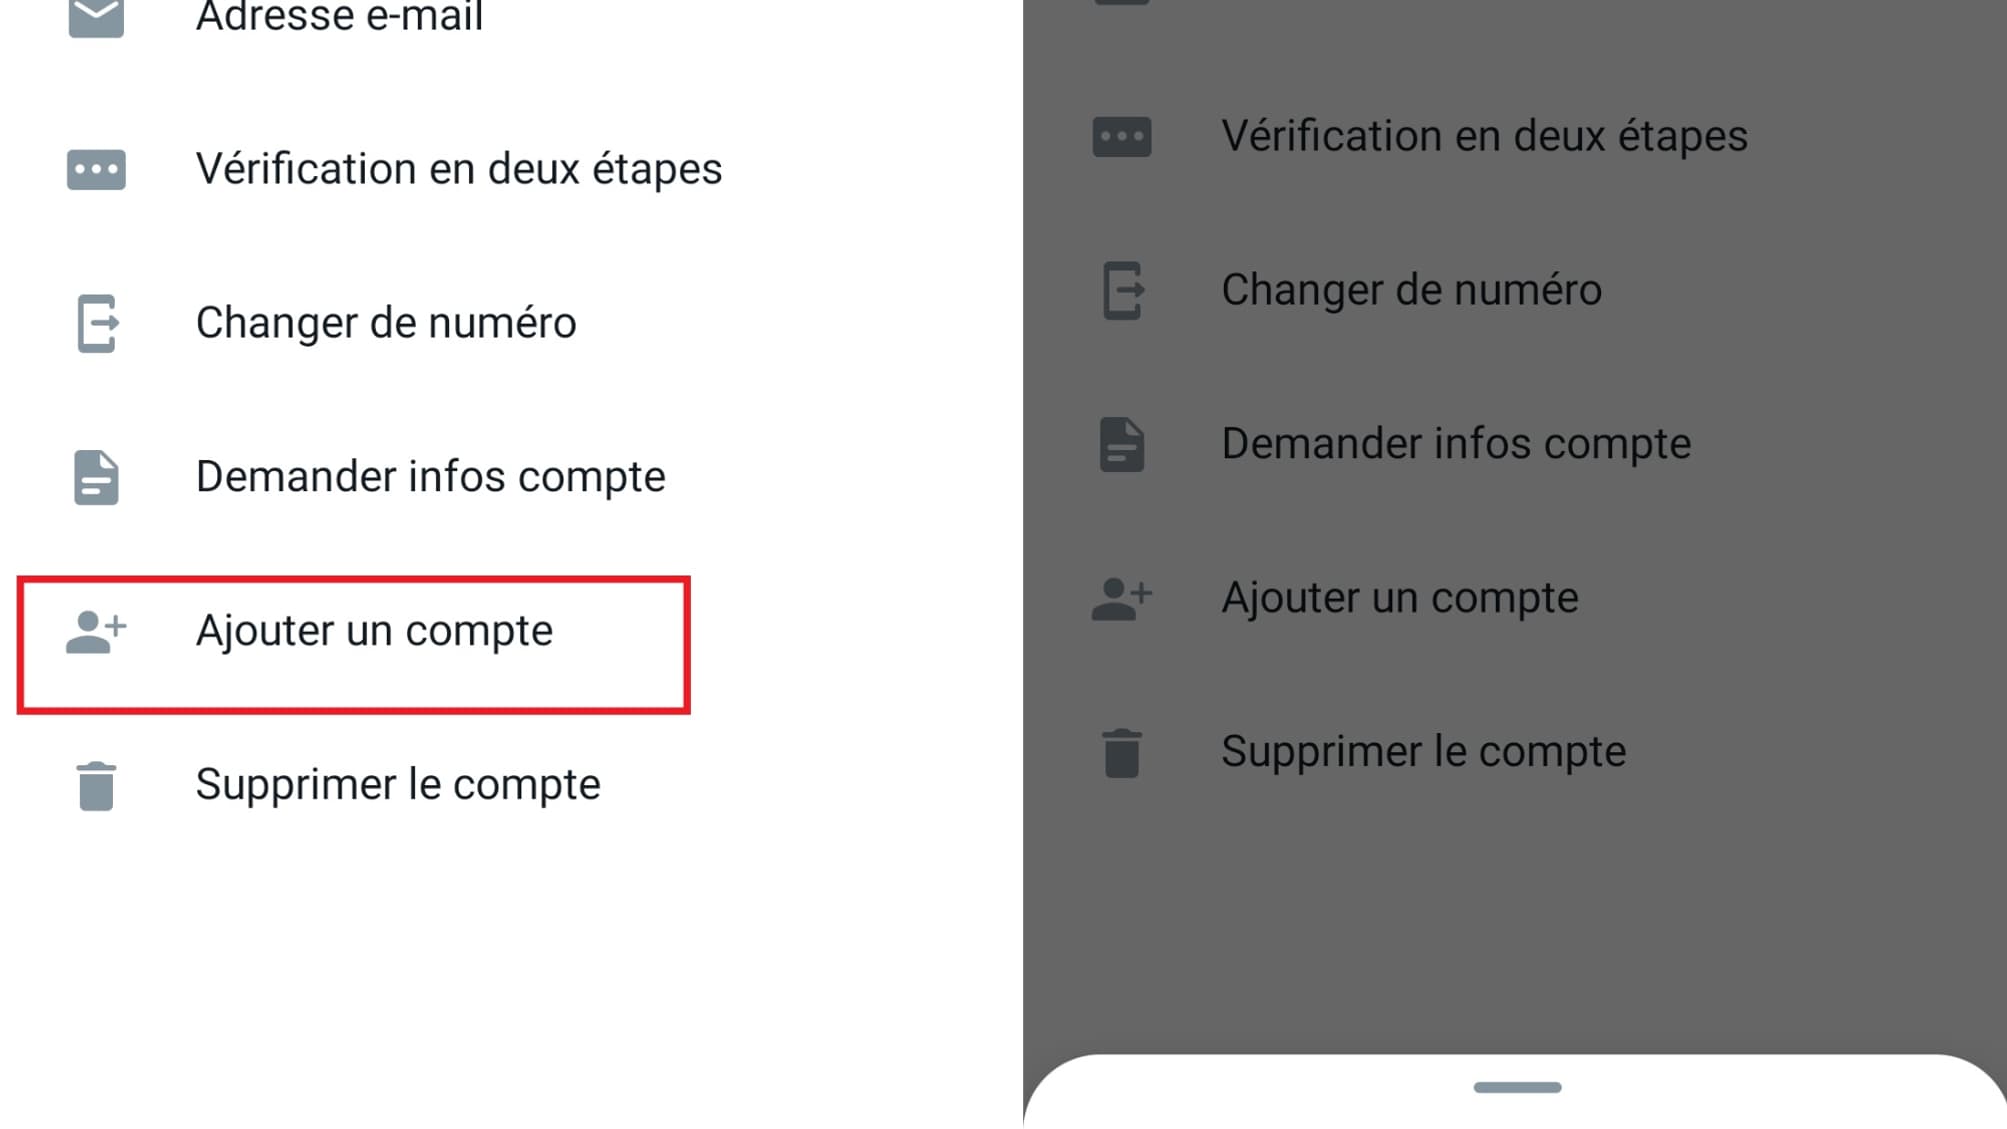Tap the three-dots icon in left panel
Screen dimensions: 2007x1129
click(x=96, y=170)
